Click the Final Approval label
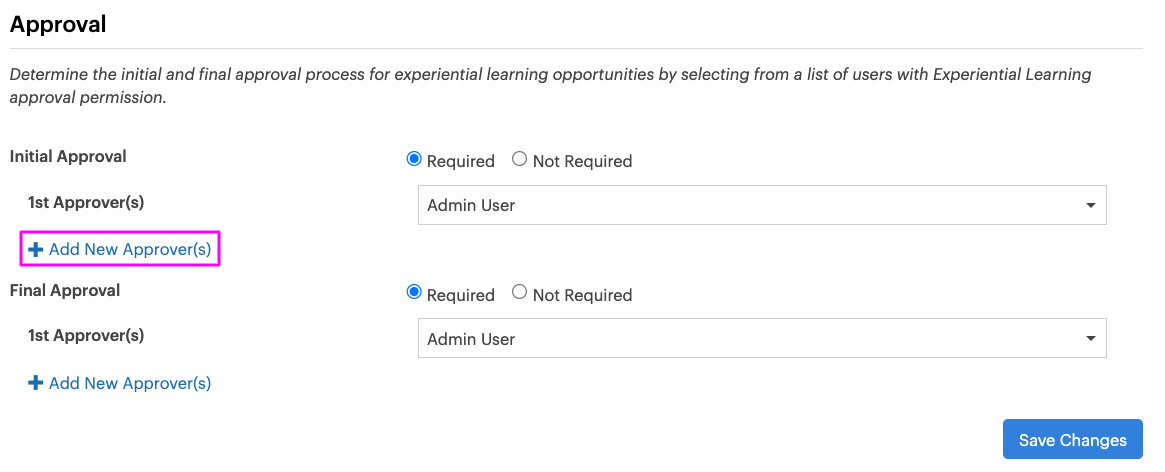The width and height of the screenshot is (1165, 472). [x=65, y=290]
